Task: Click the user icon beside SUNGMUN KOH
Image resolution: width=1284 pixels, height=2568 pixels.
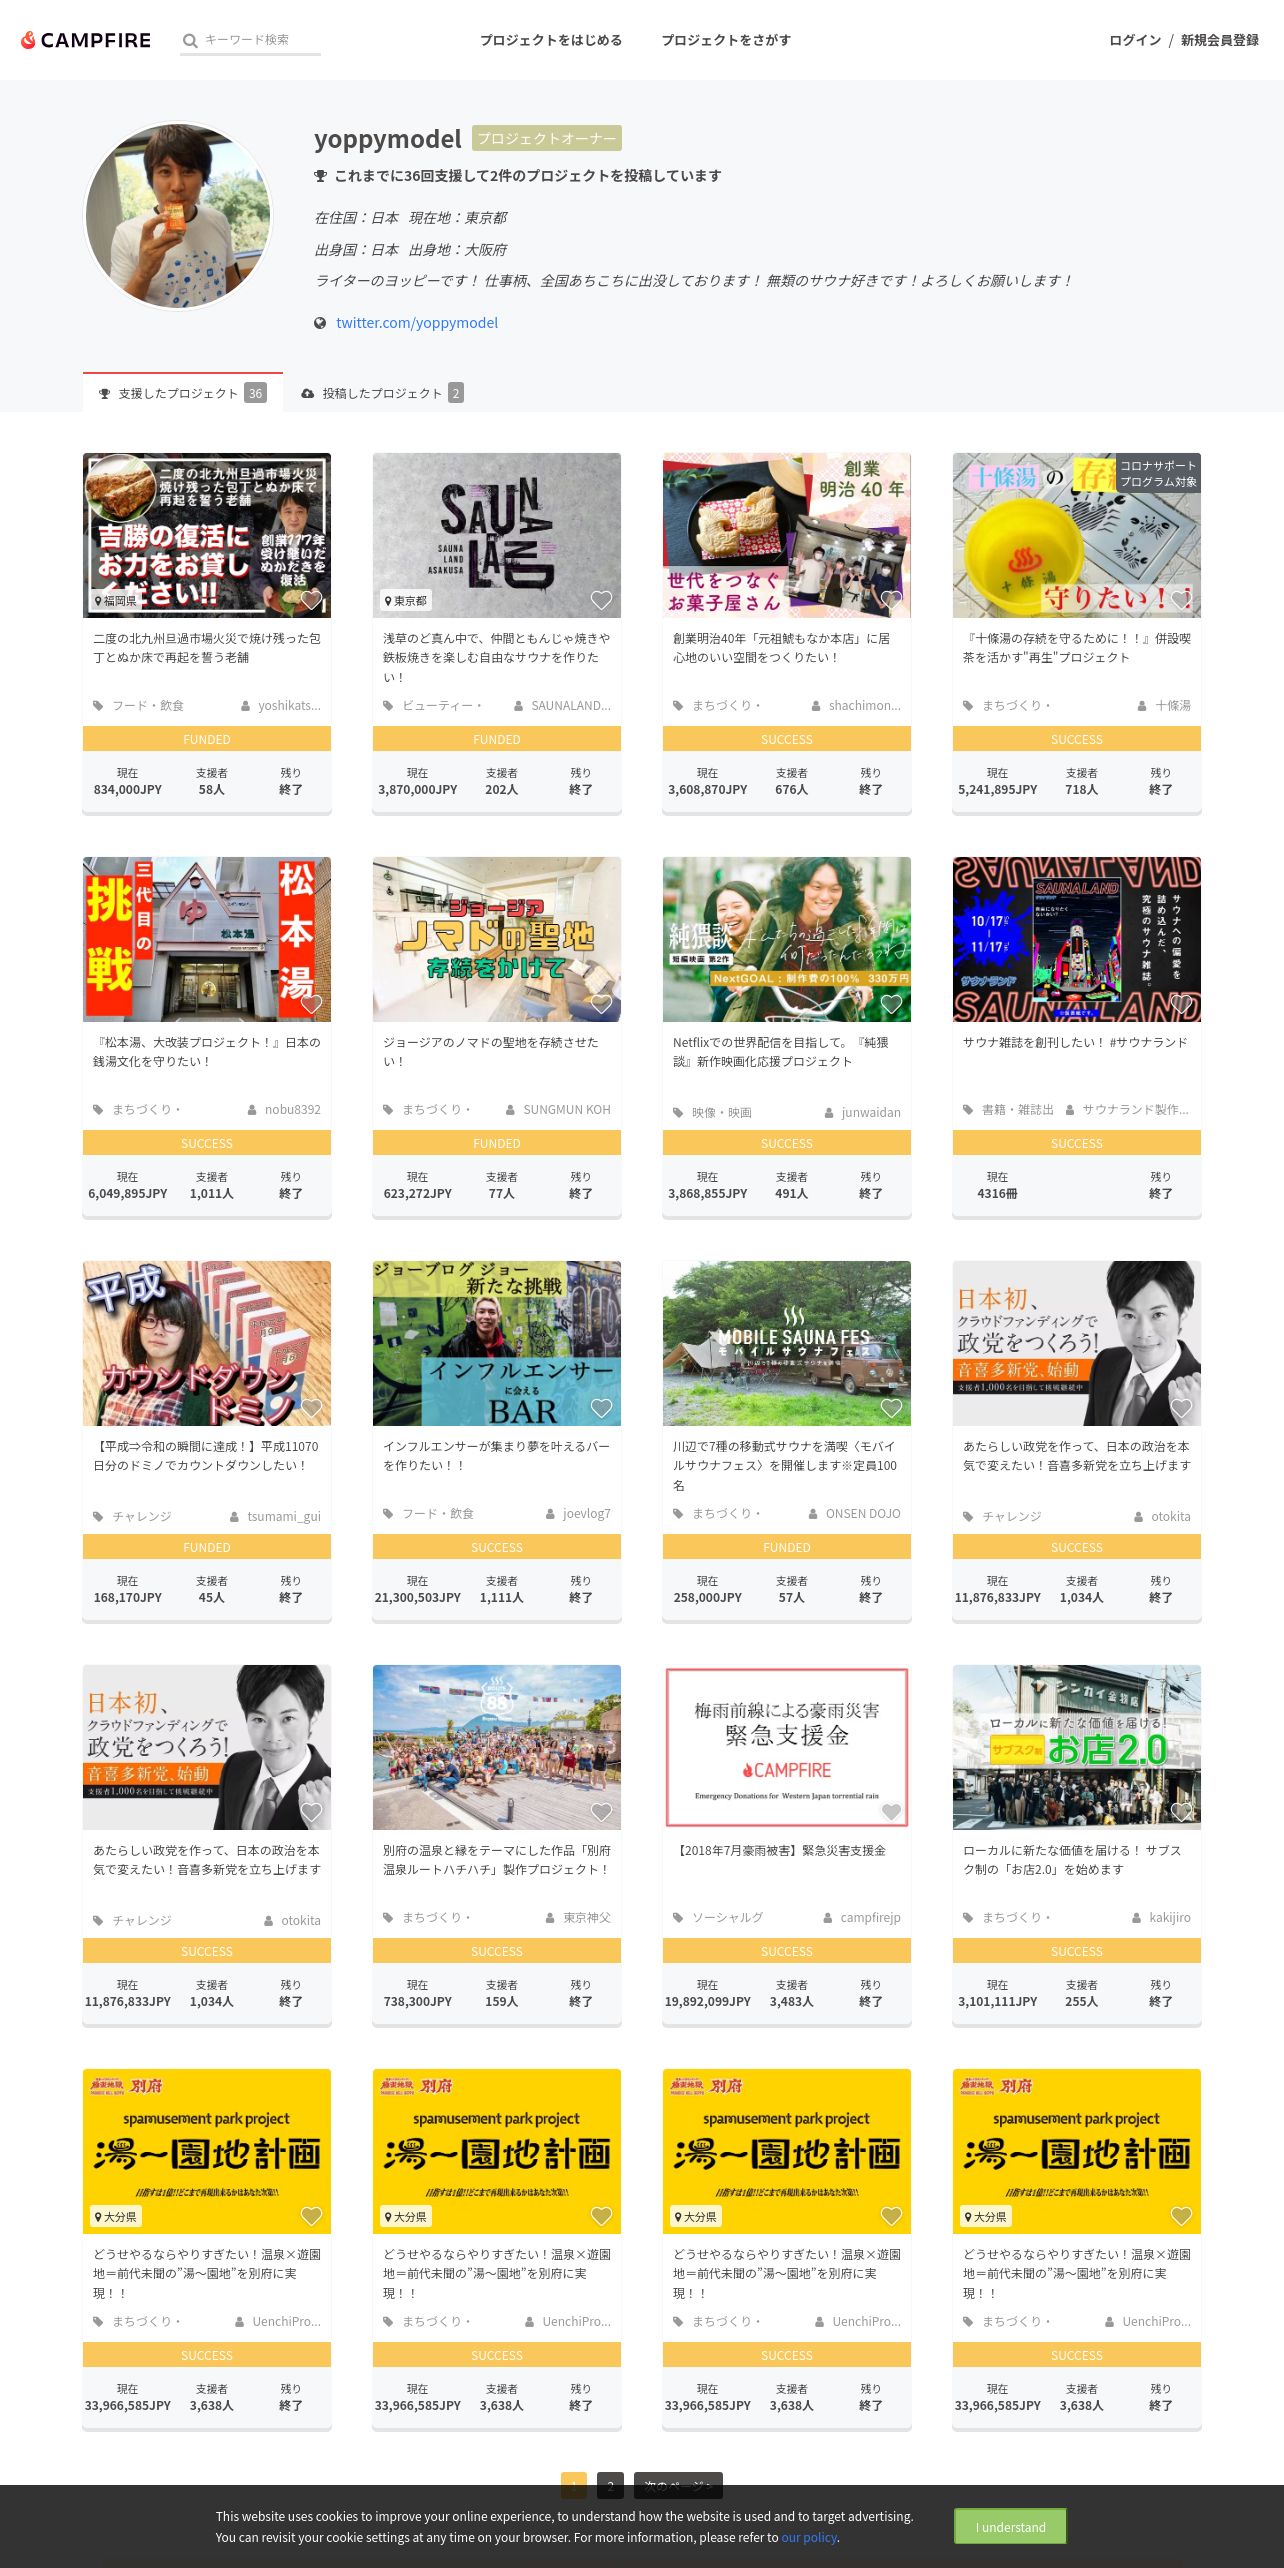Action: pyautogui.click(x=511, y=1110)
